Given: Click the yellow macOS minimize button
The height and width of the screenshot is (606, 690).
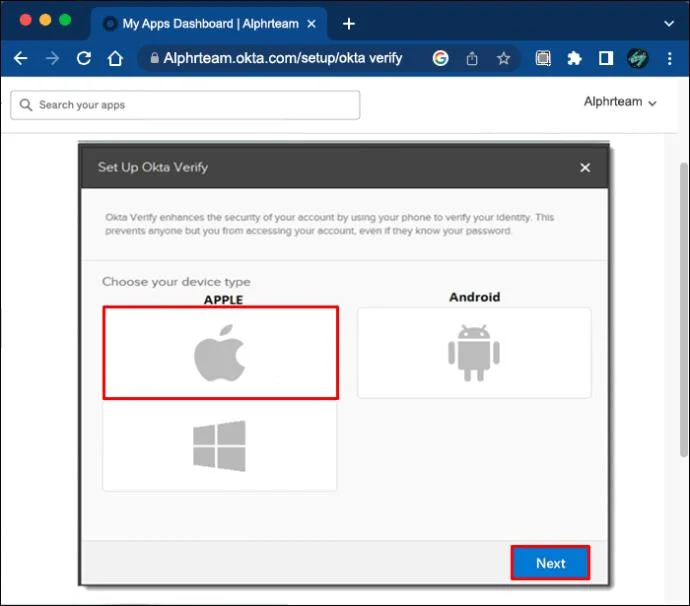Looking at the screenshot, I should (45, 20).
